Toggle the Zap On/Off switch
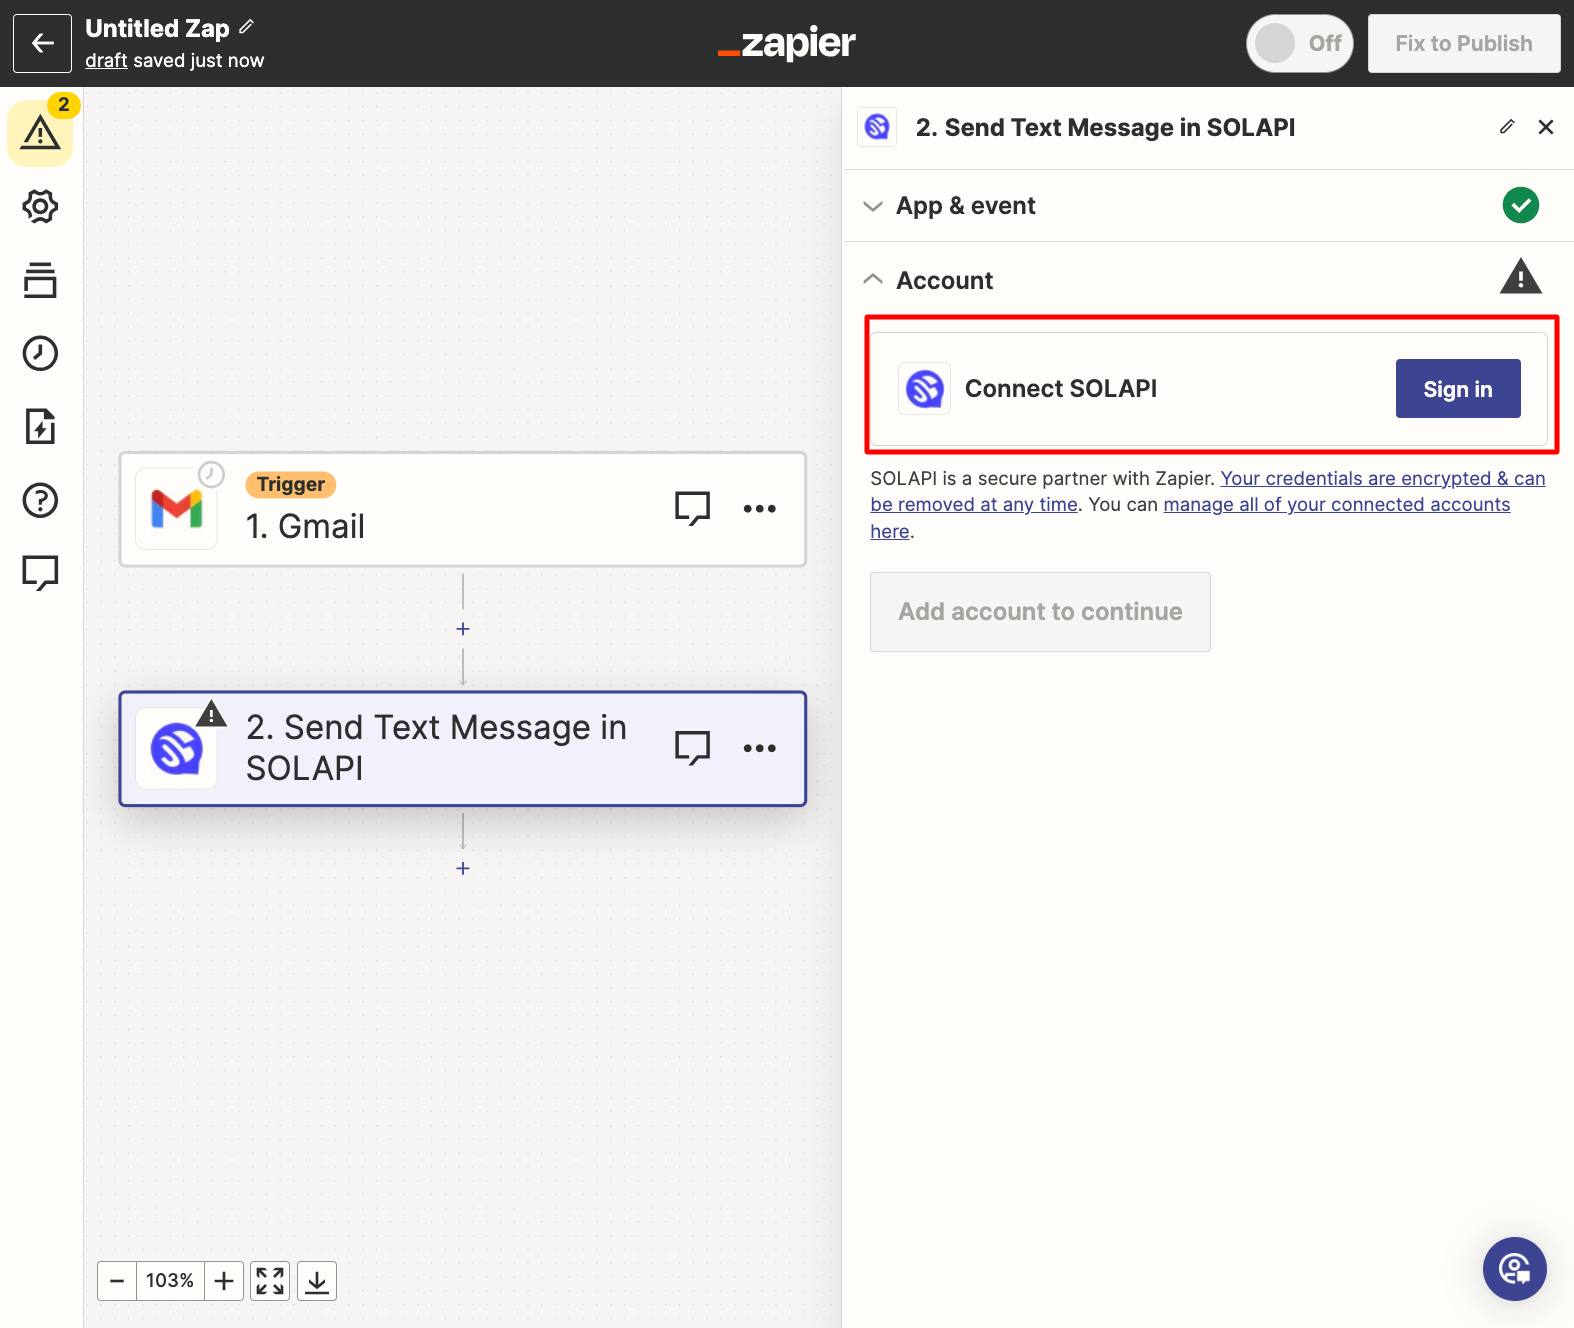 (1299, 43)
